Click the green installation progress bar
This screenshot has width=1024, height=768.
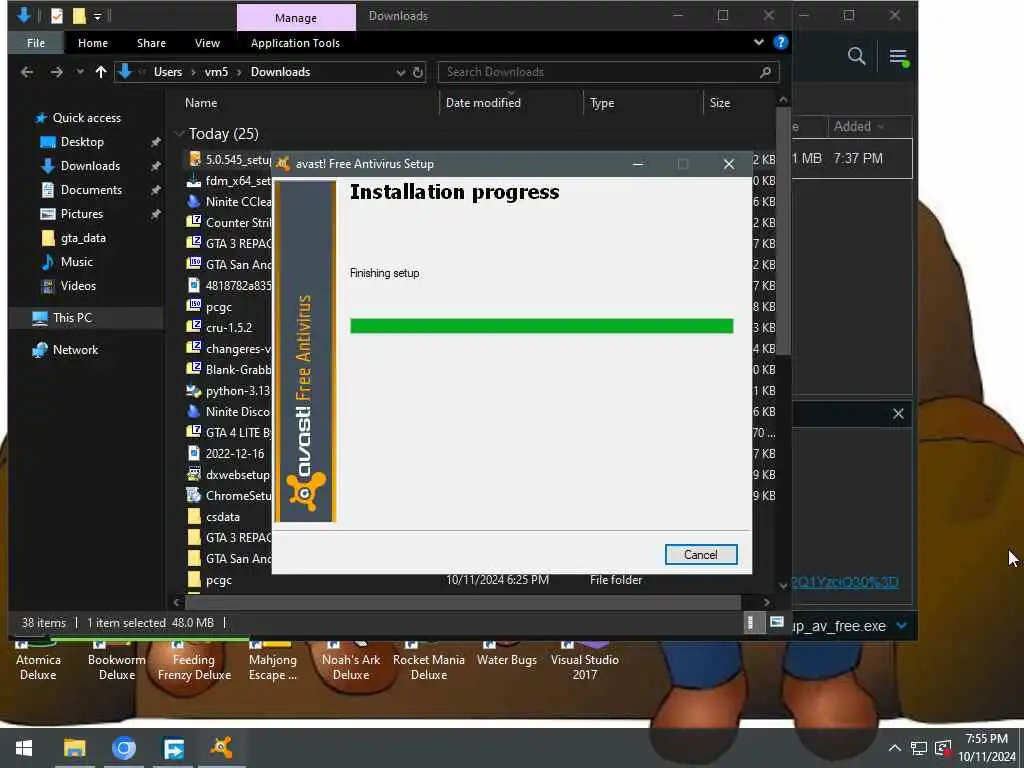(541, 326)
